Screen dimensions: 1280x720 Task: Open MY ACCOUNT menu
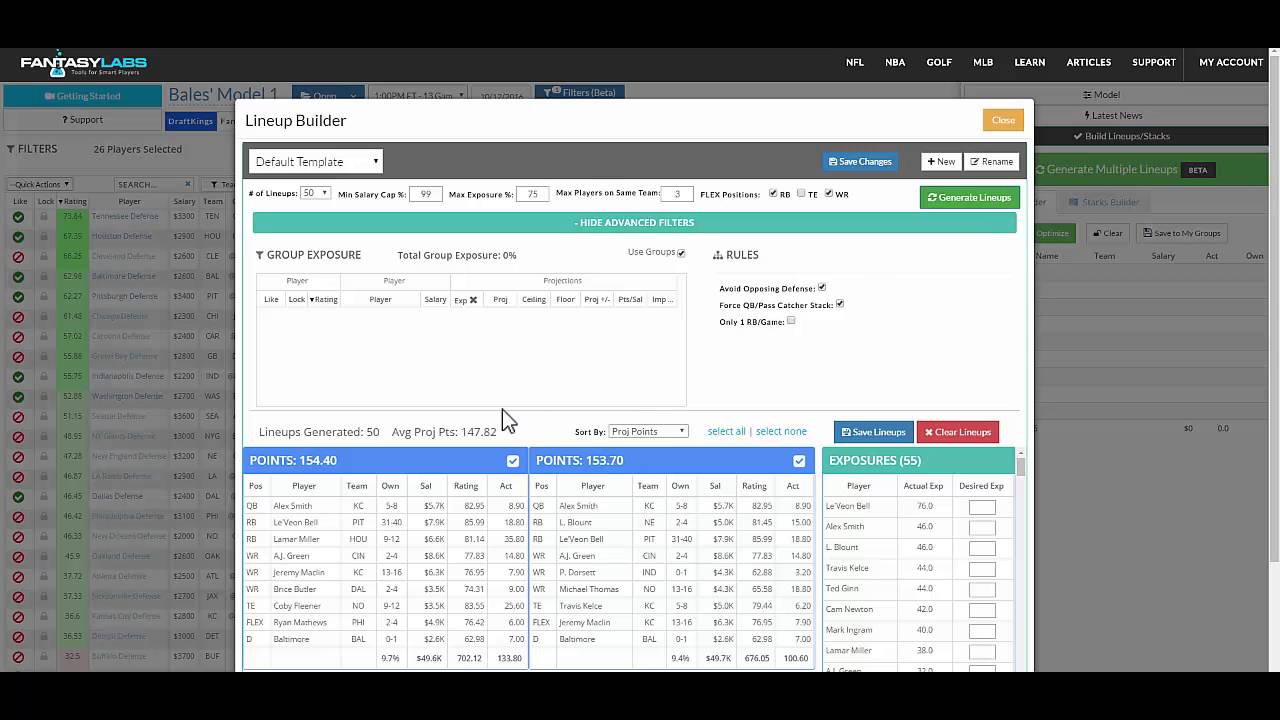pyautogui.click(x=1231, y=62)
